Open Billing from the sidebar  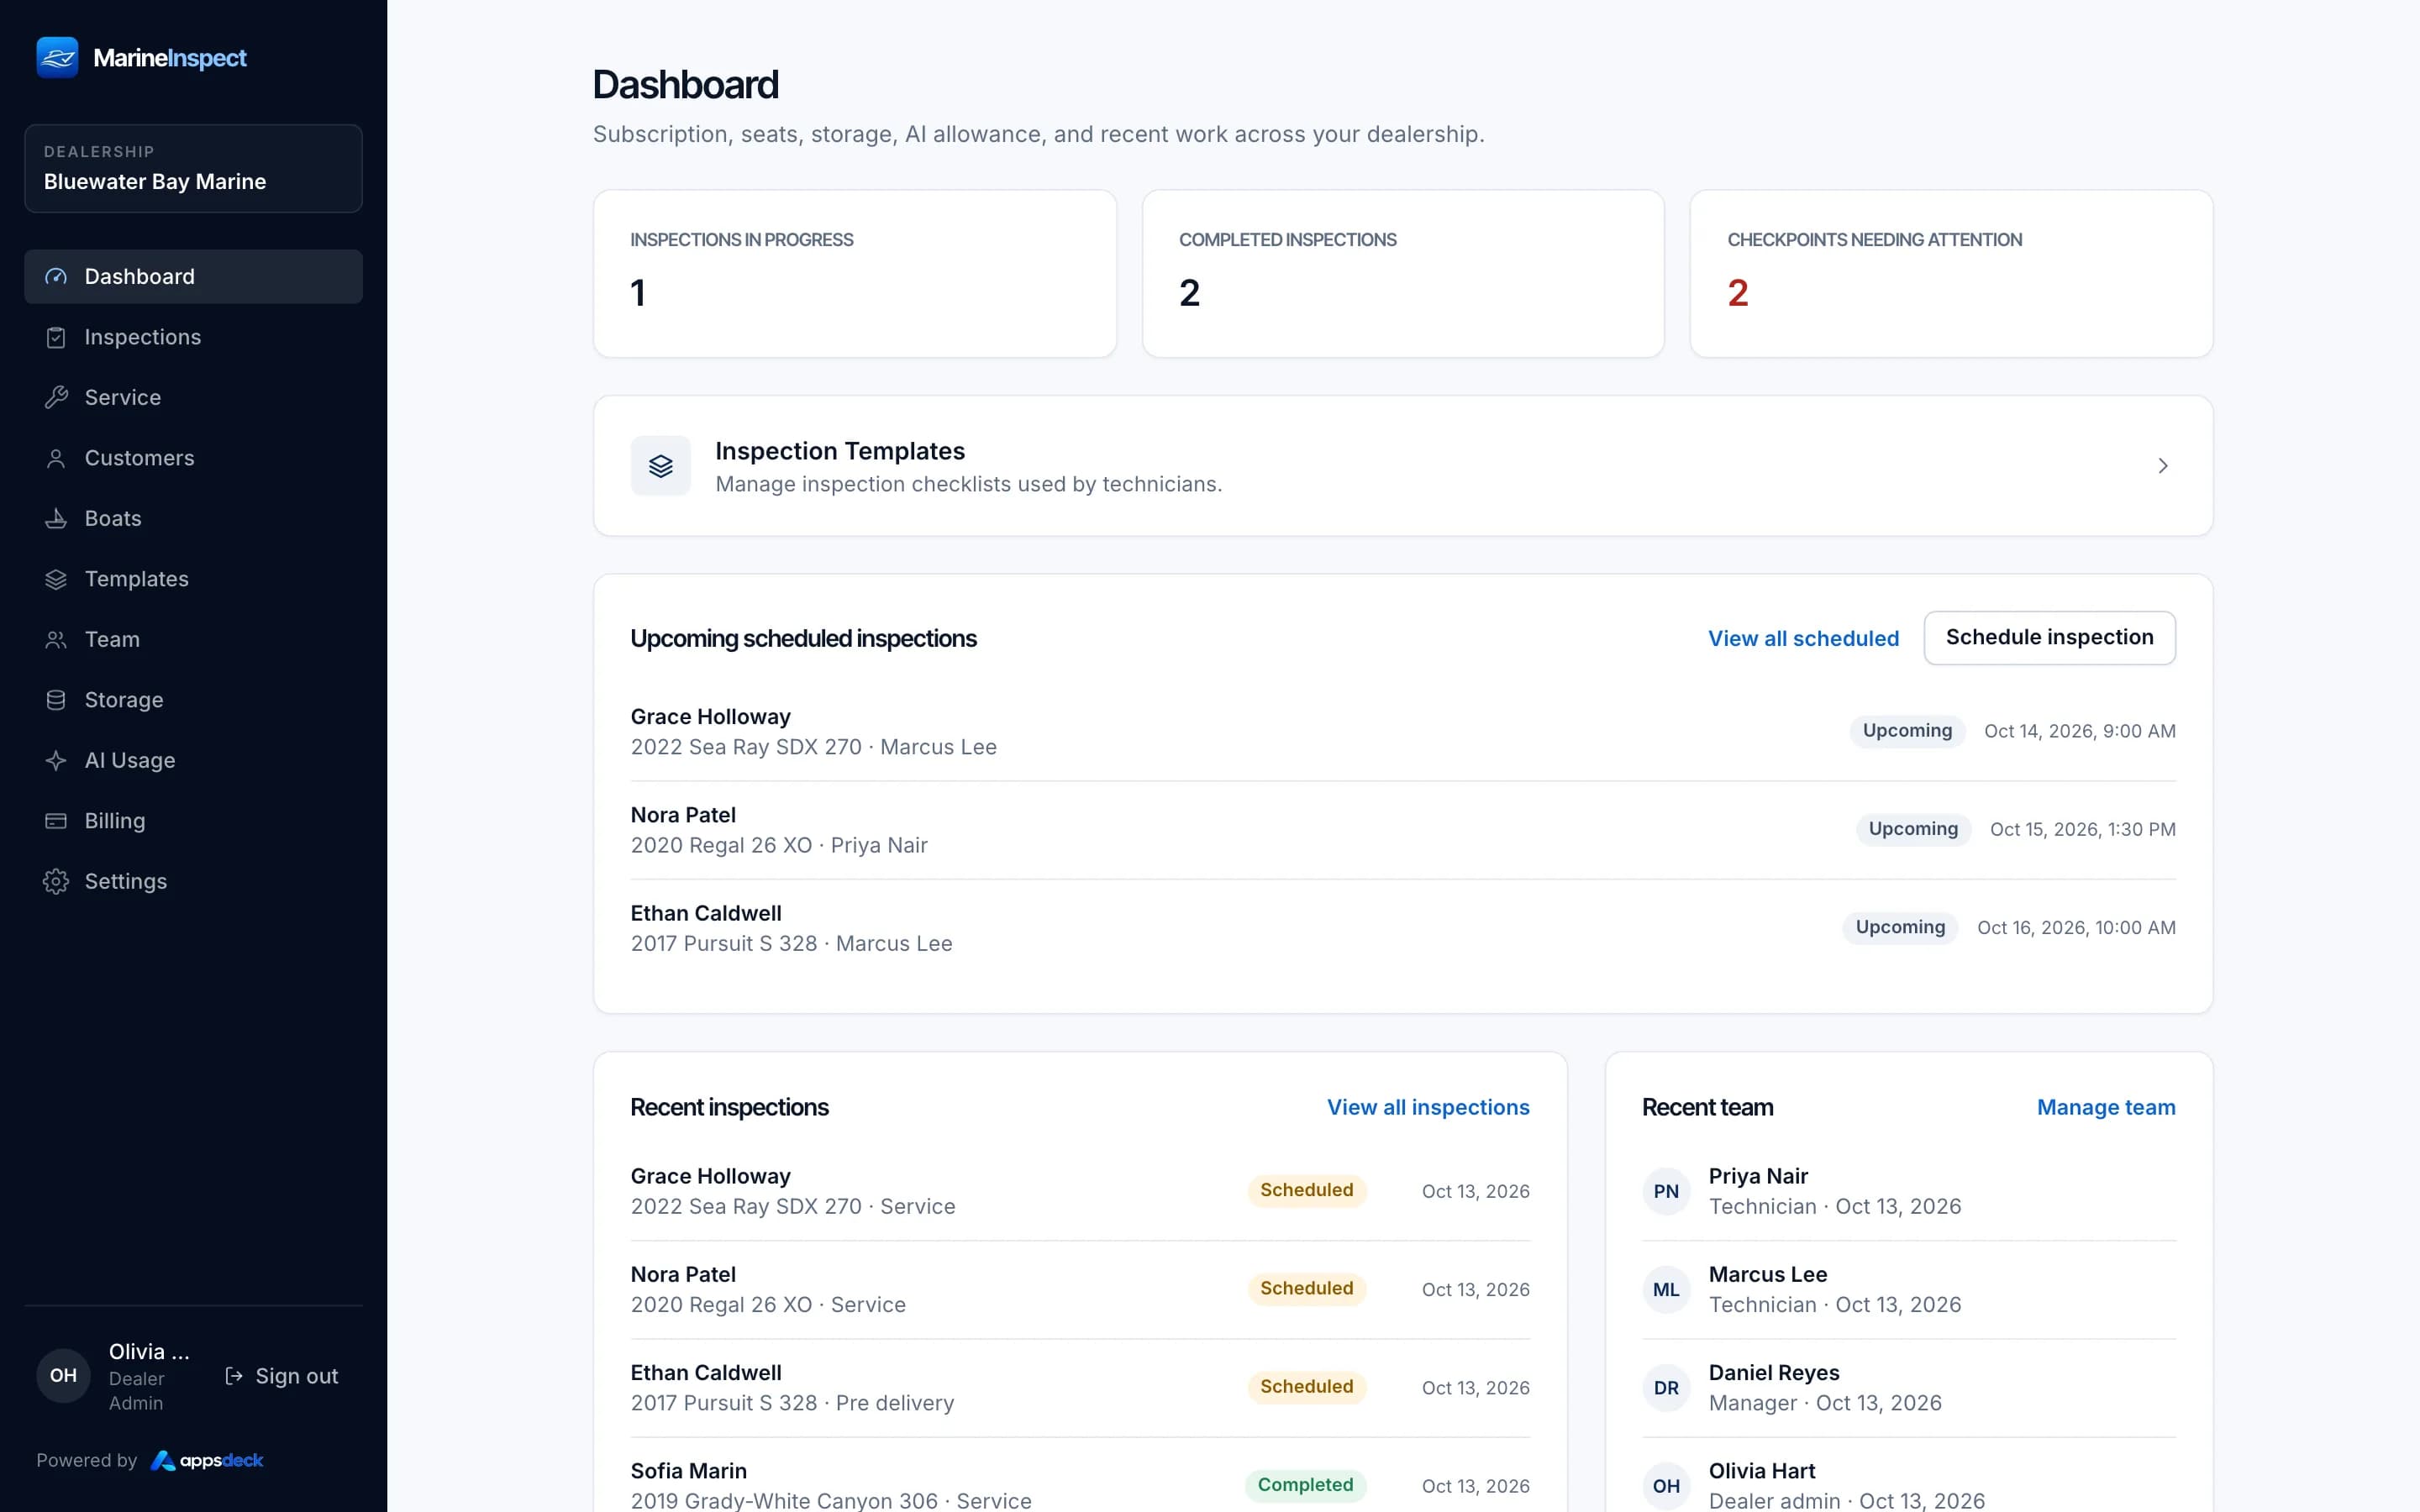pos(193,821)
